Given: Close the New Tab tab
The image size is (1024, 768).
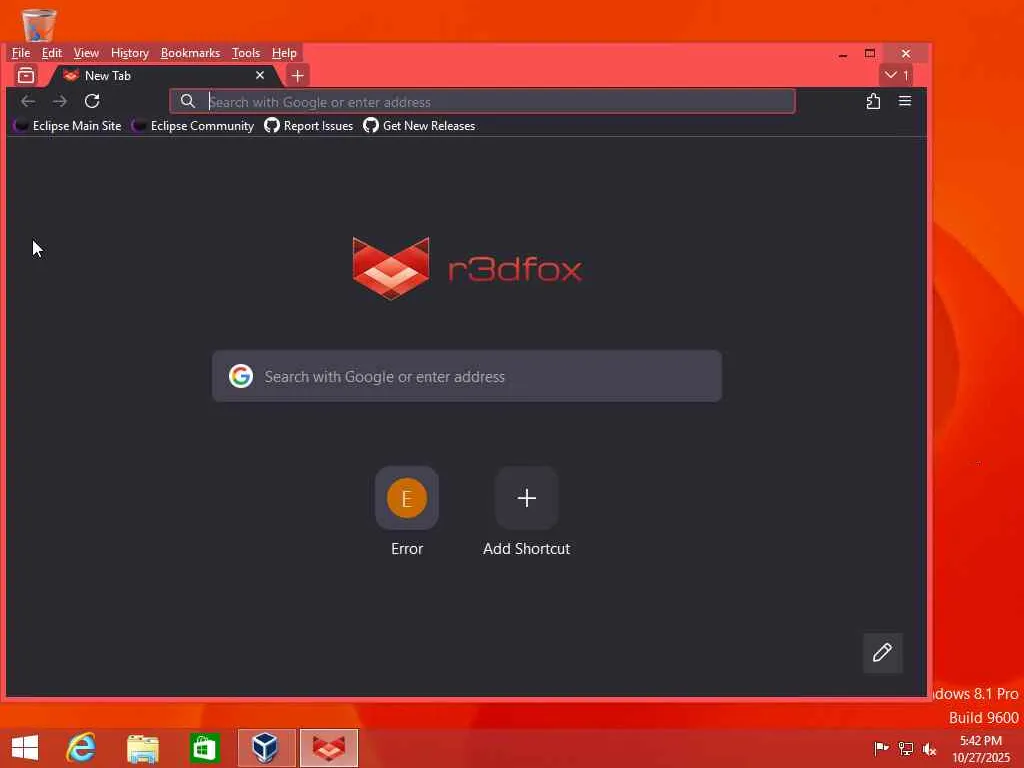Looking at the screenshot, I should click(x=260, y=76).
